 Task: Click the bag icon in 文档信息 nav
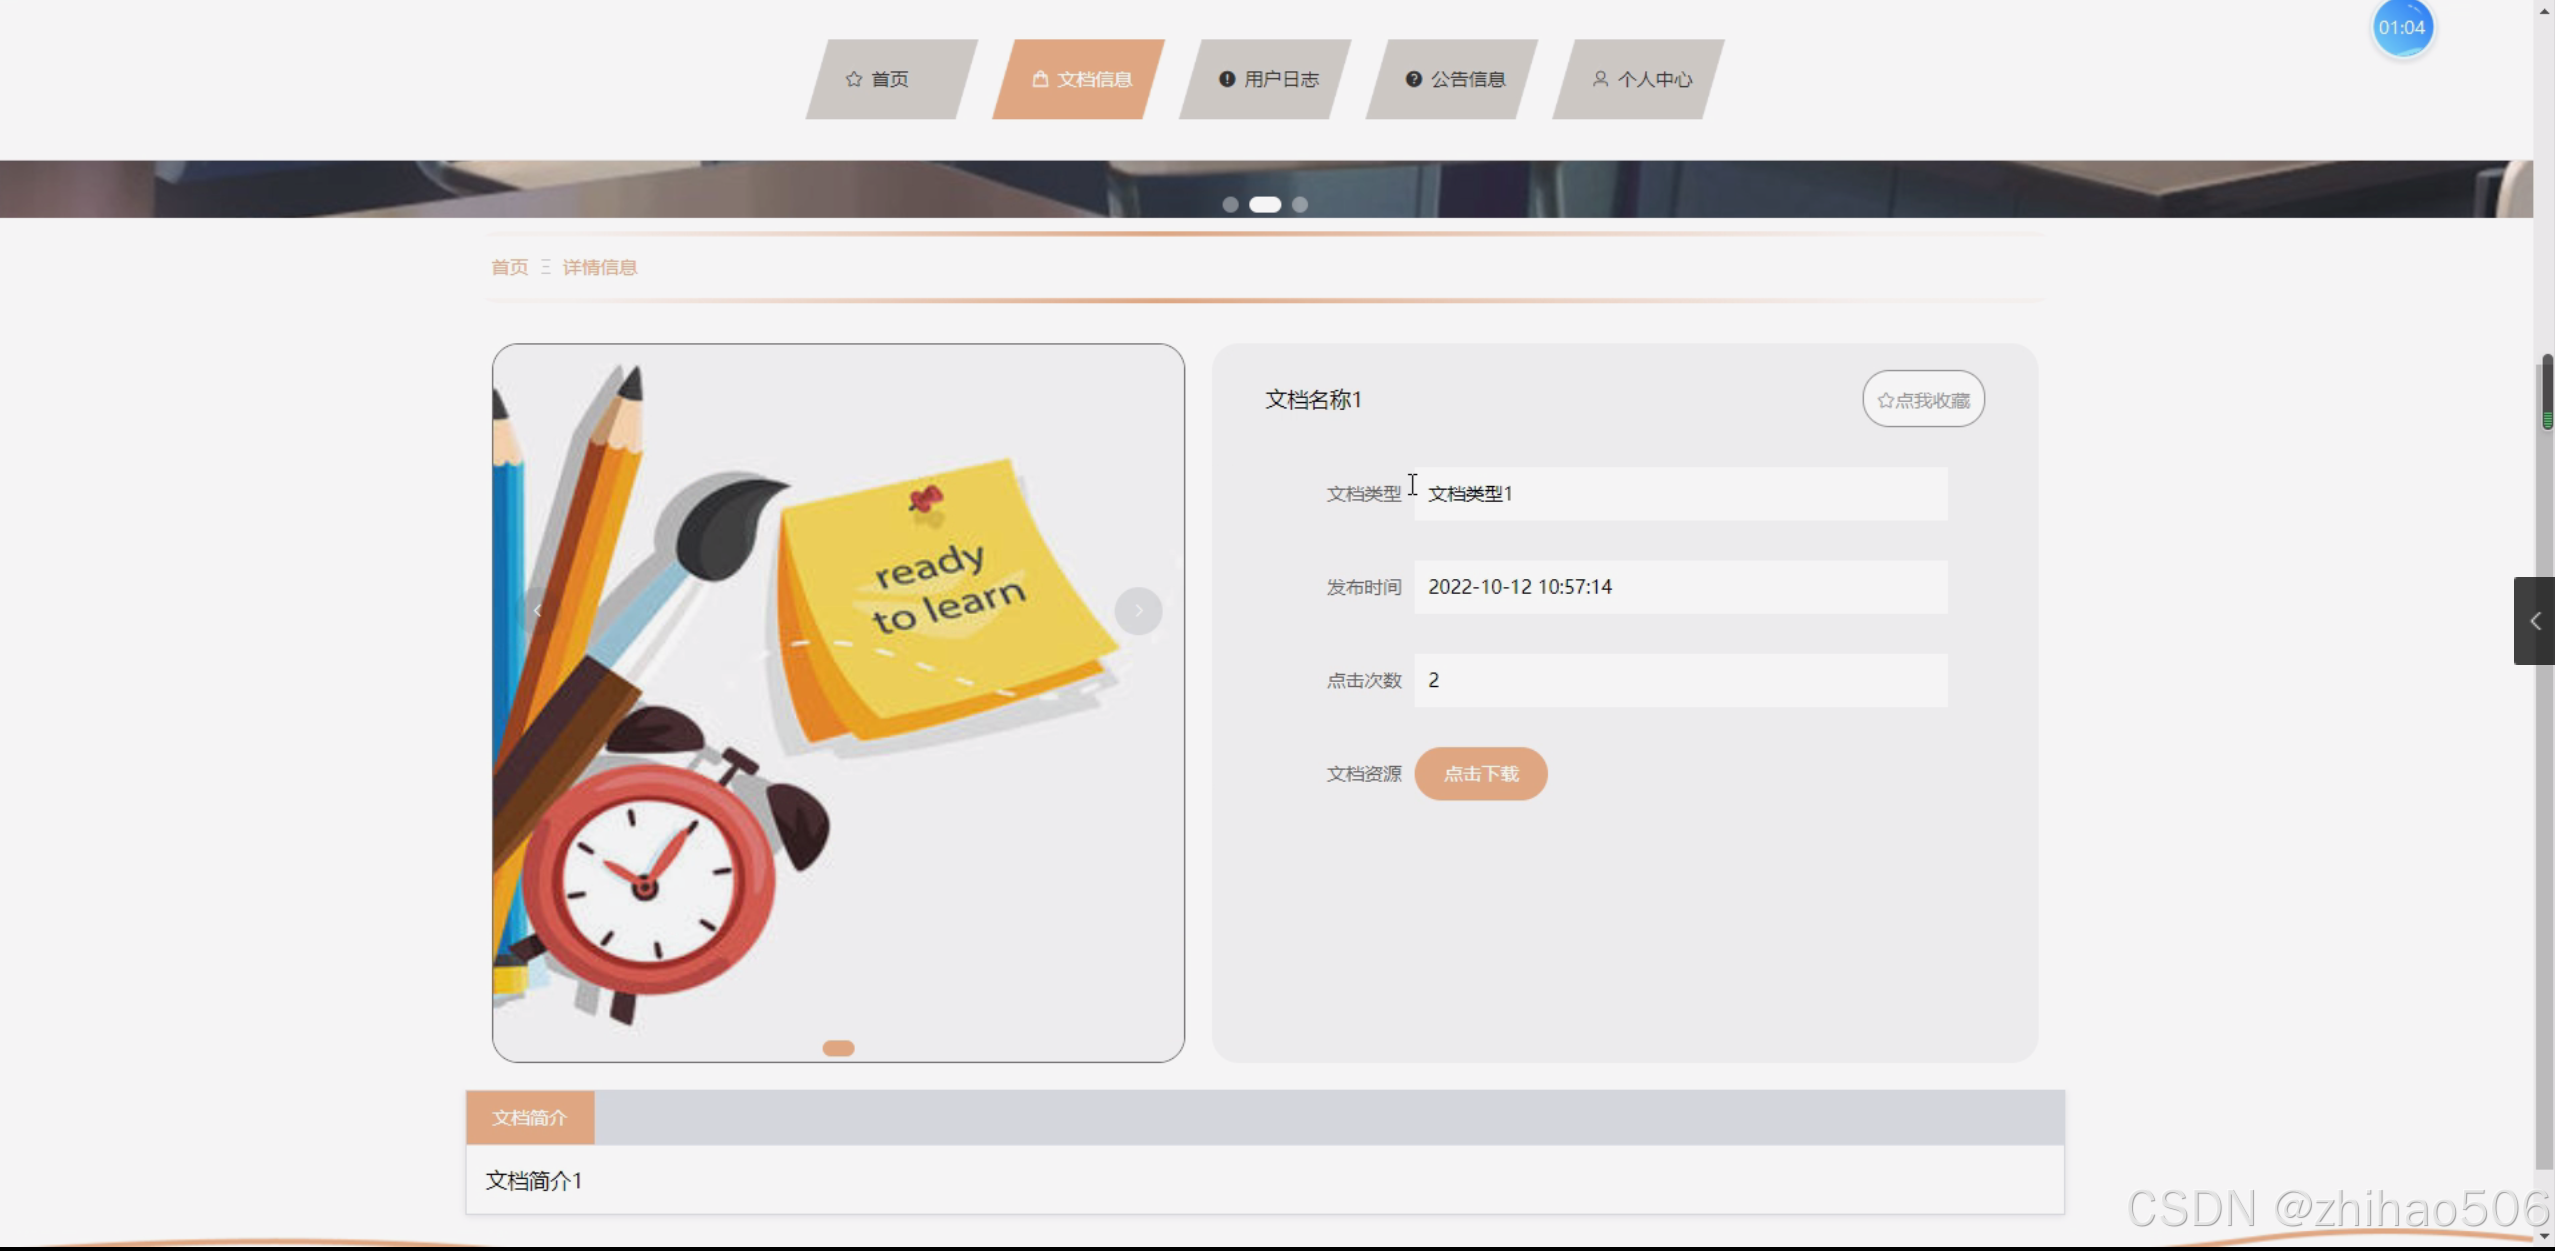point(1040,79)
